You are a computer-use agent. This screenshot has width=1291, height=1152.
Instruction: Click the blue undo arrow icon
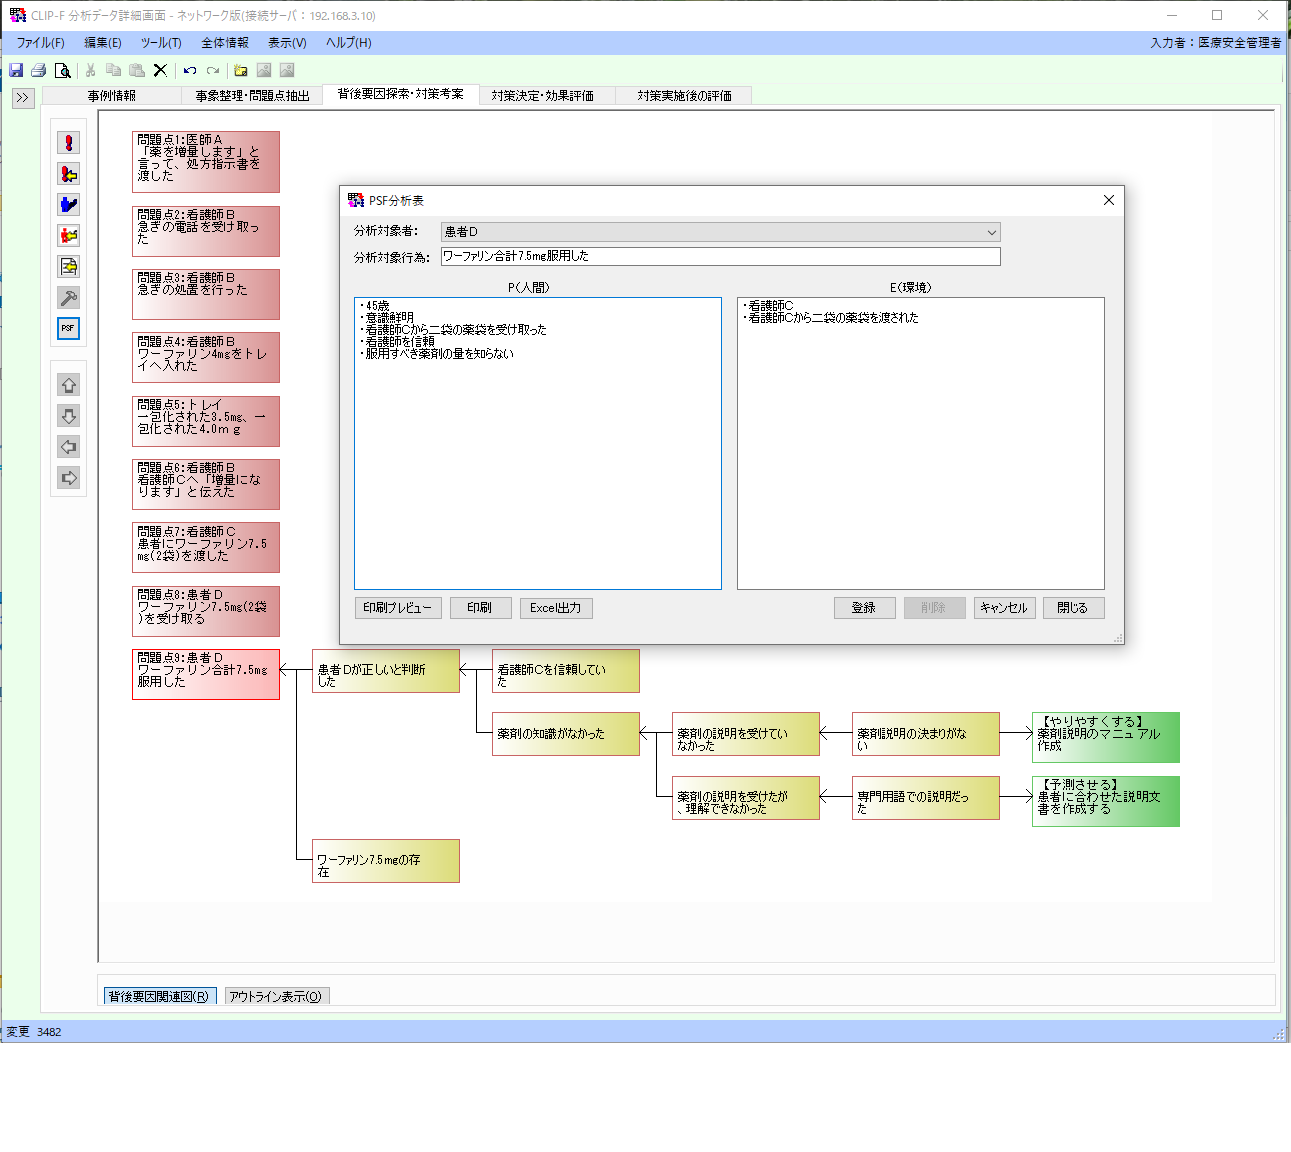tap(190, 70)
